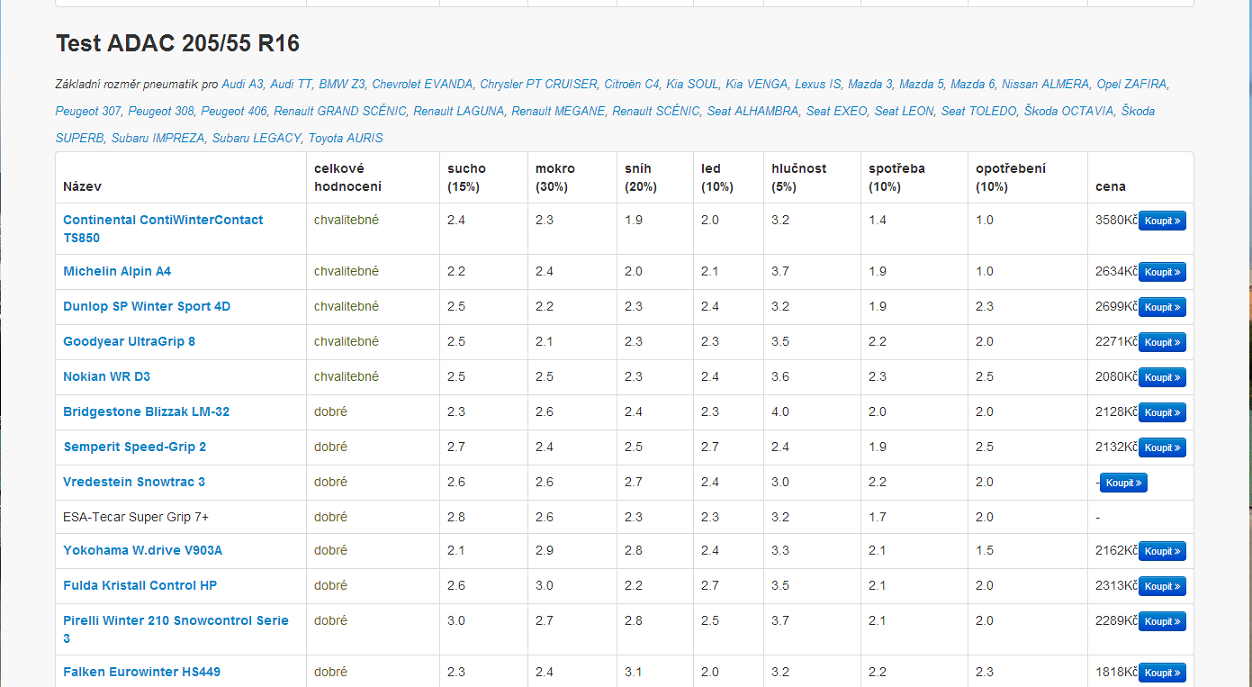Open the Chevrolet EVANDA link
The width and height of the screenshot is (1252, 687).
pyautogui.click(x=422, y=85)
